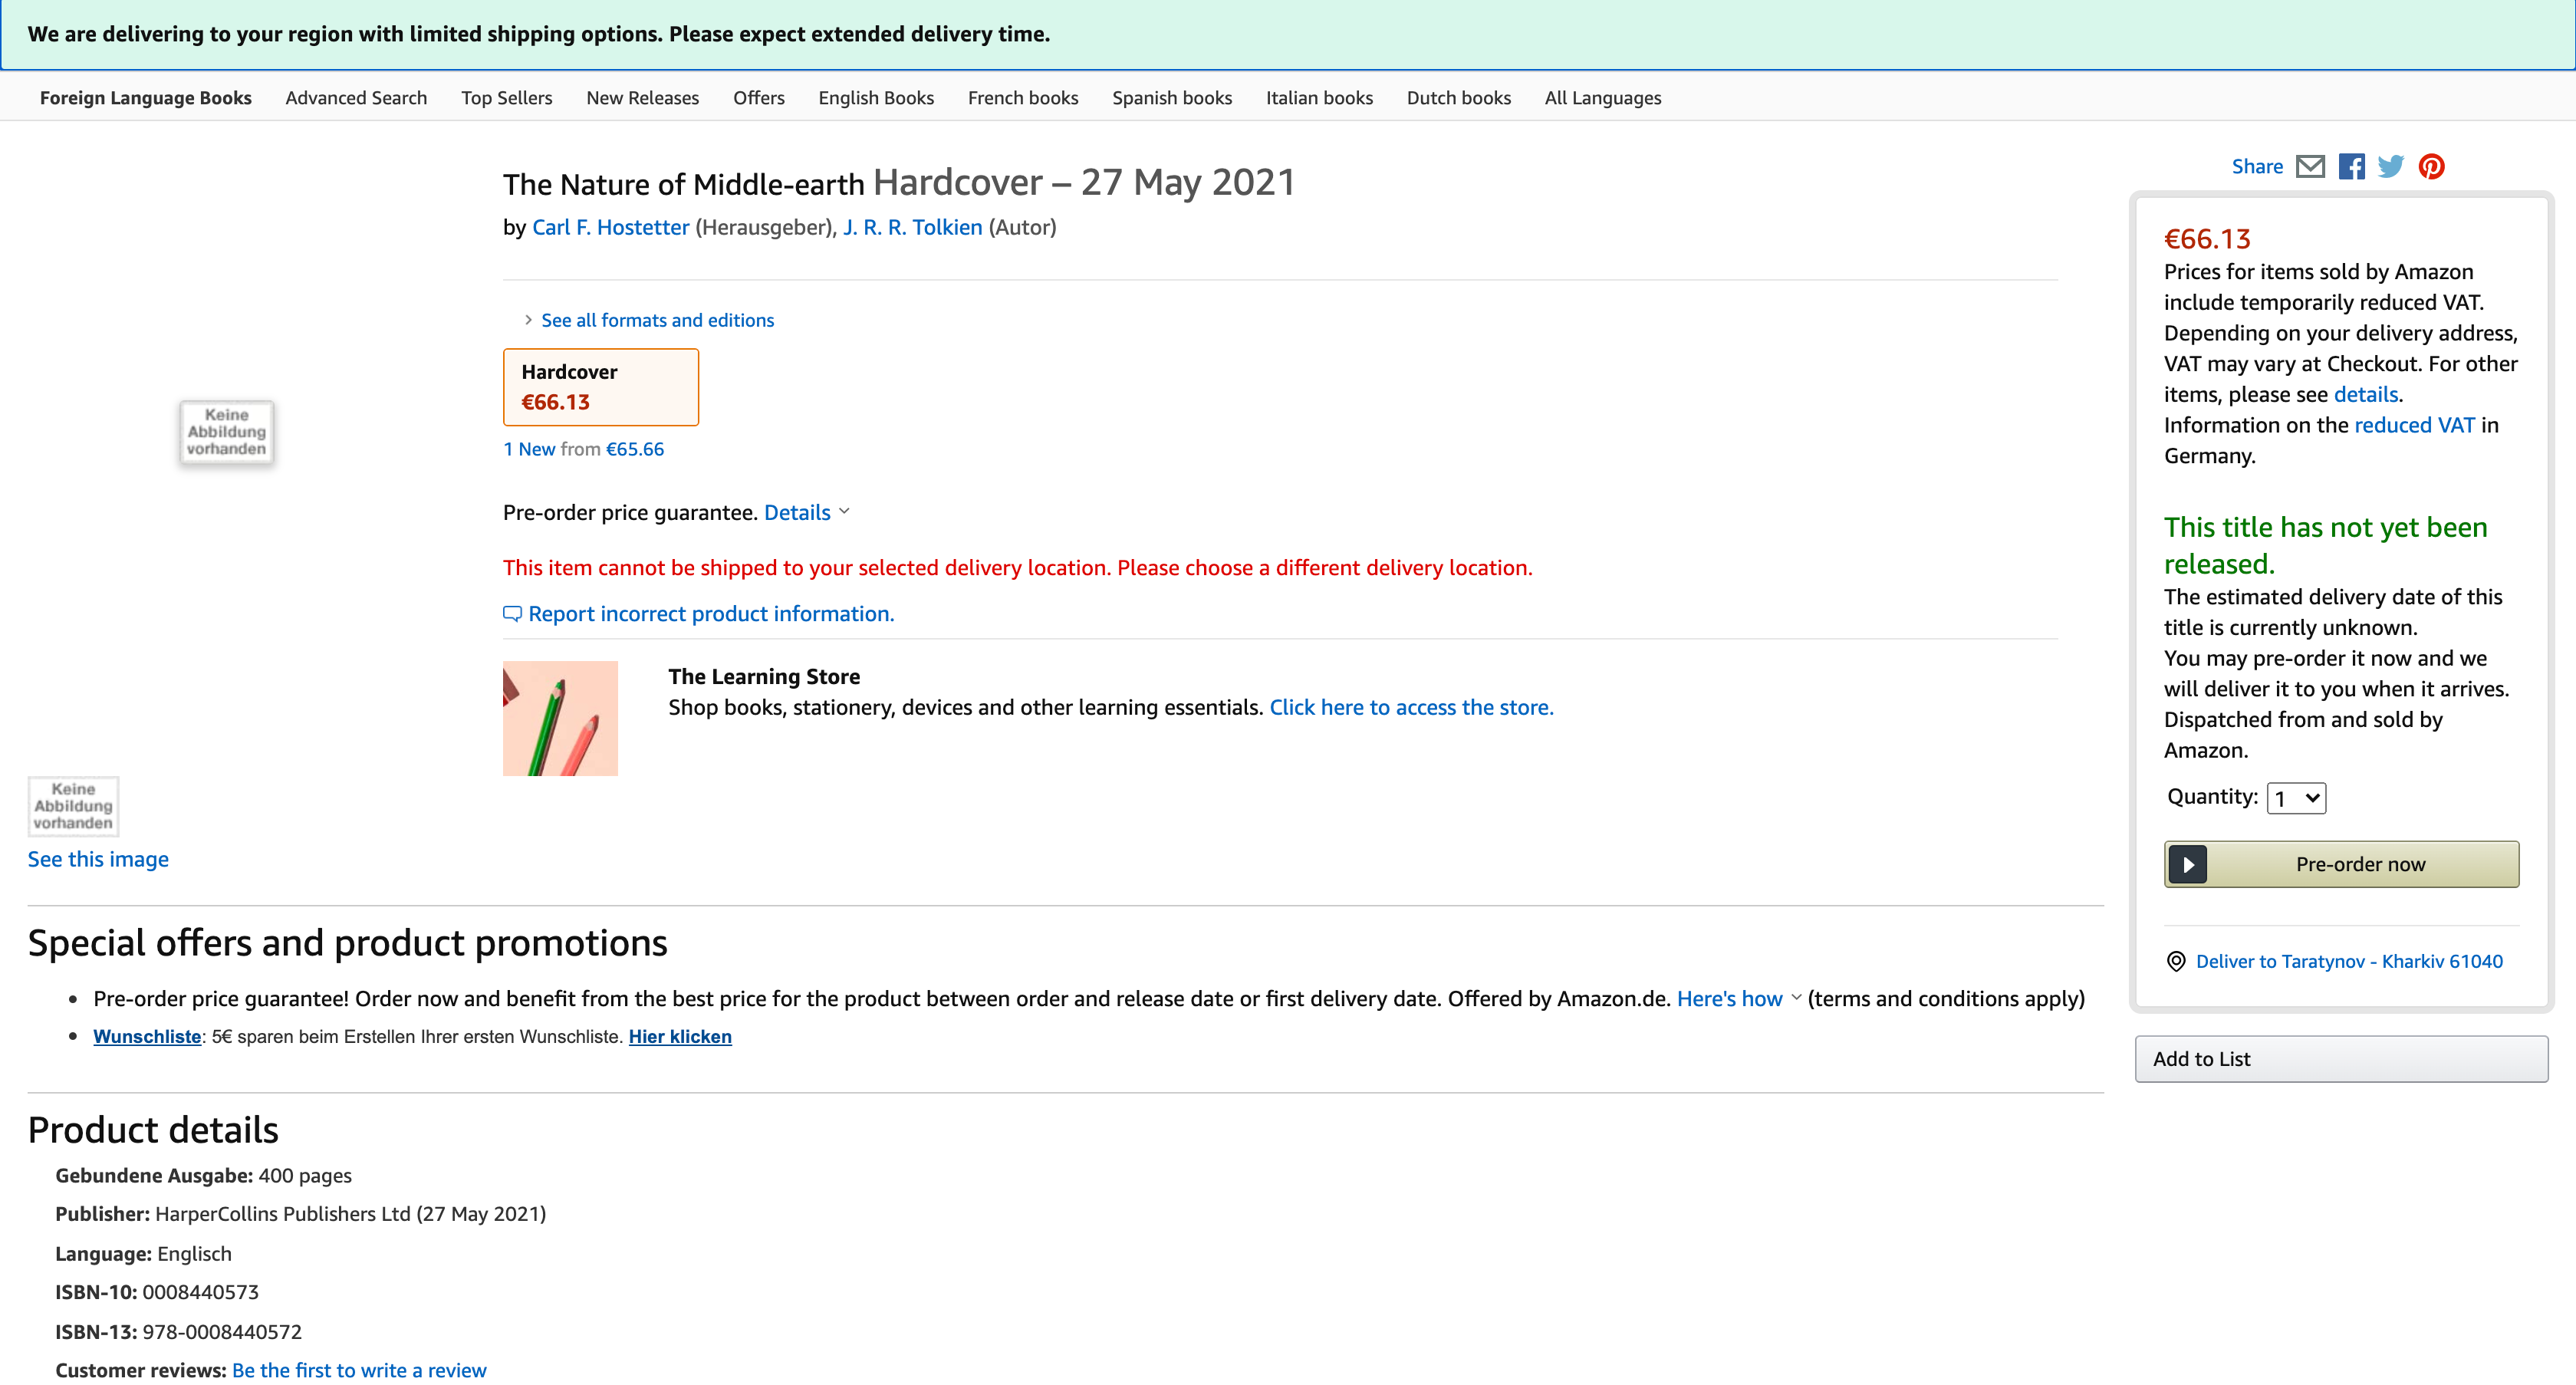Image resolution: width=2576 pixels, height=1385 pixels.
Task: Select the Hardcover €66.13 format box
Action: pyautogui.click(x=600, y=387)
